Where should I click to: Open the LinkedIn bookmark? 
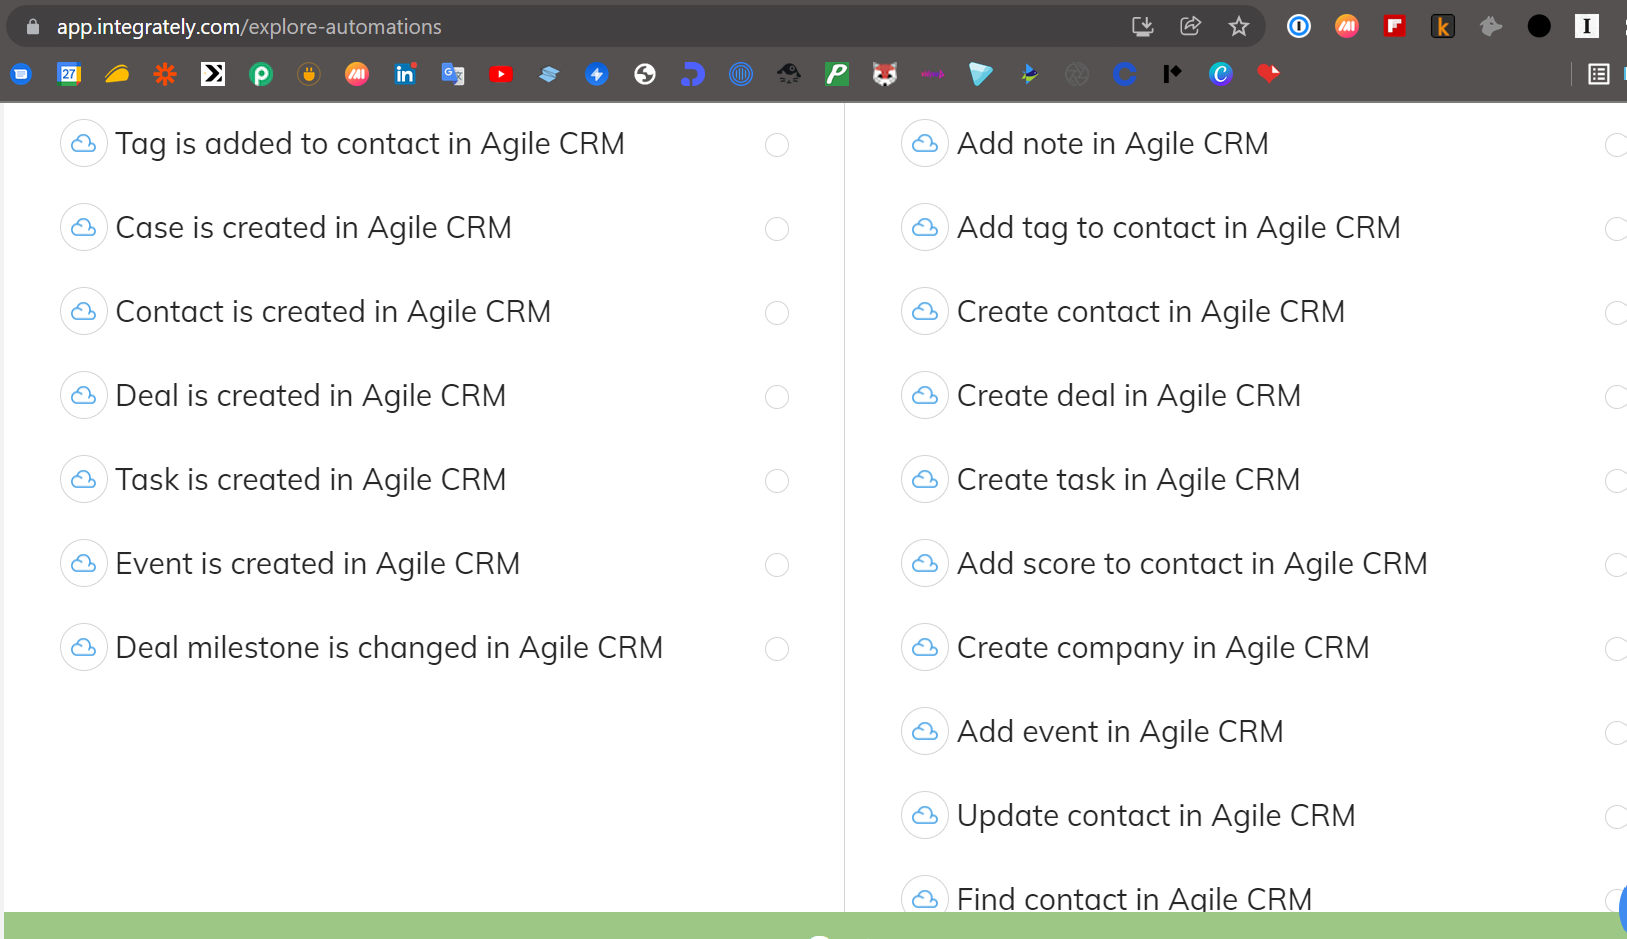[x=405, y=74]
